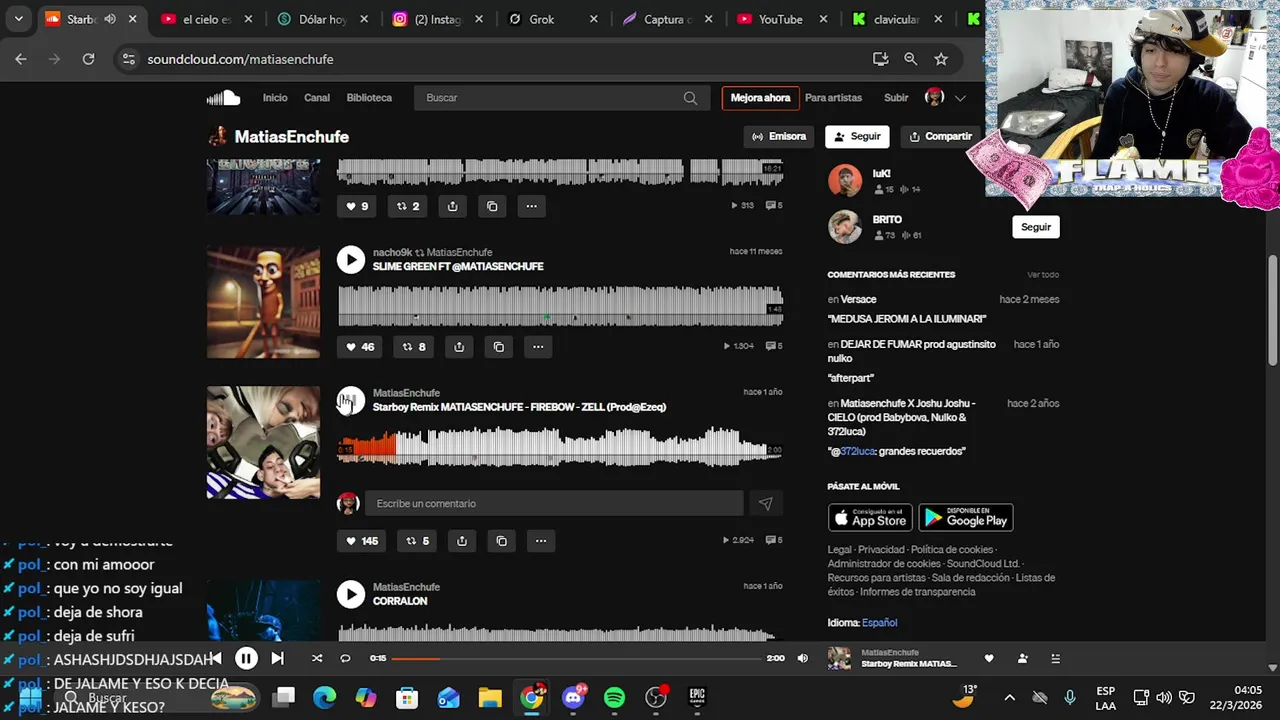Like the current track in player bar
The height and width of the screenshot is (720, 1280).
coord(989,658)
